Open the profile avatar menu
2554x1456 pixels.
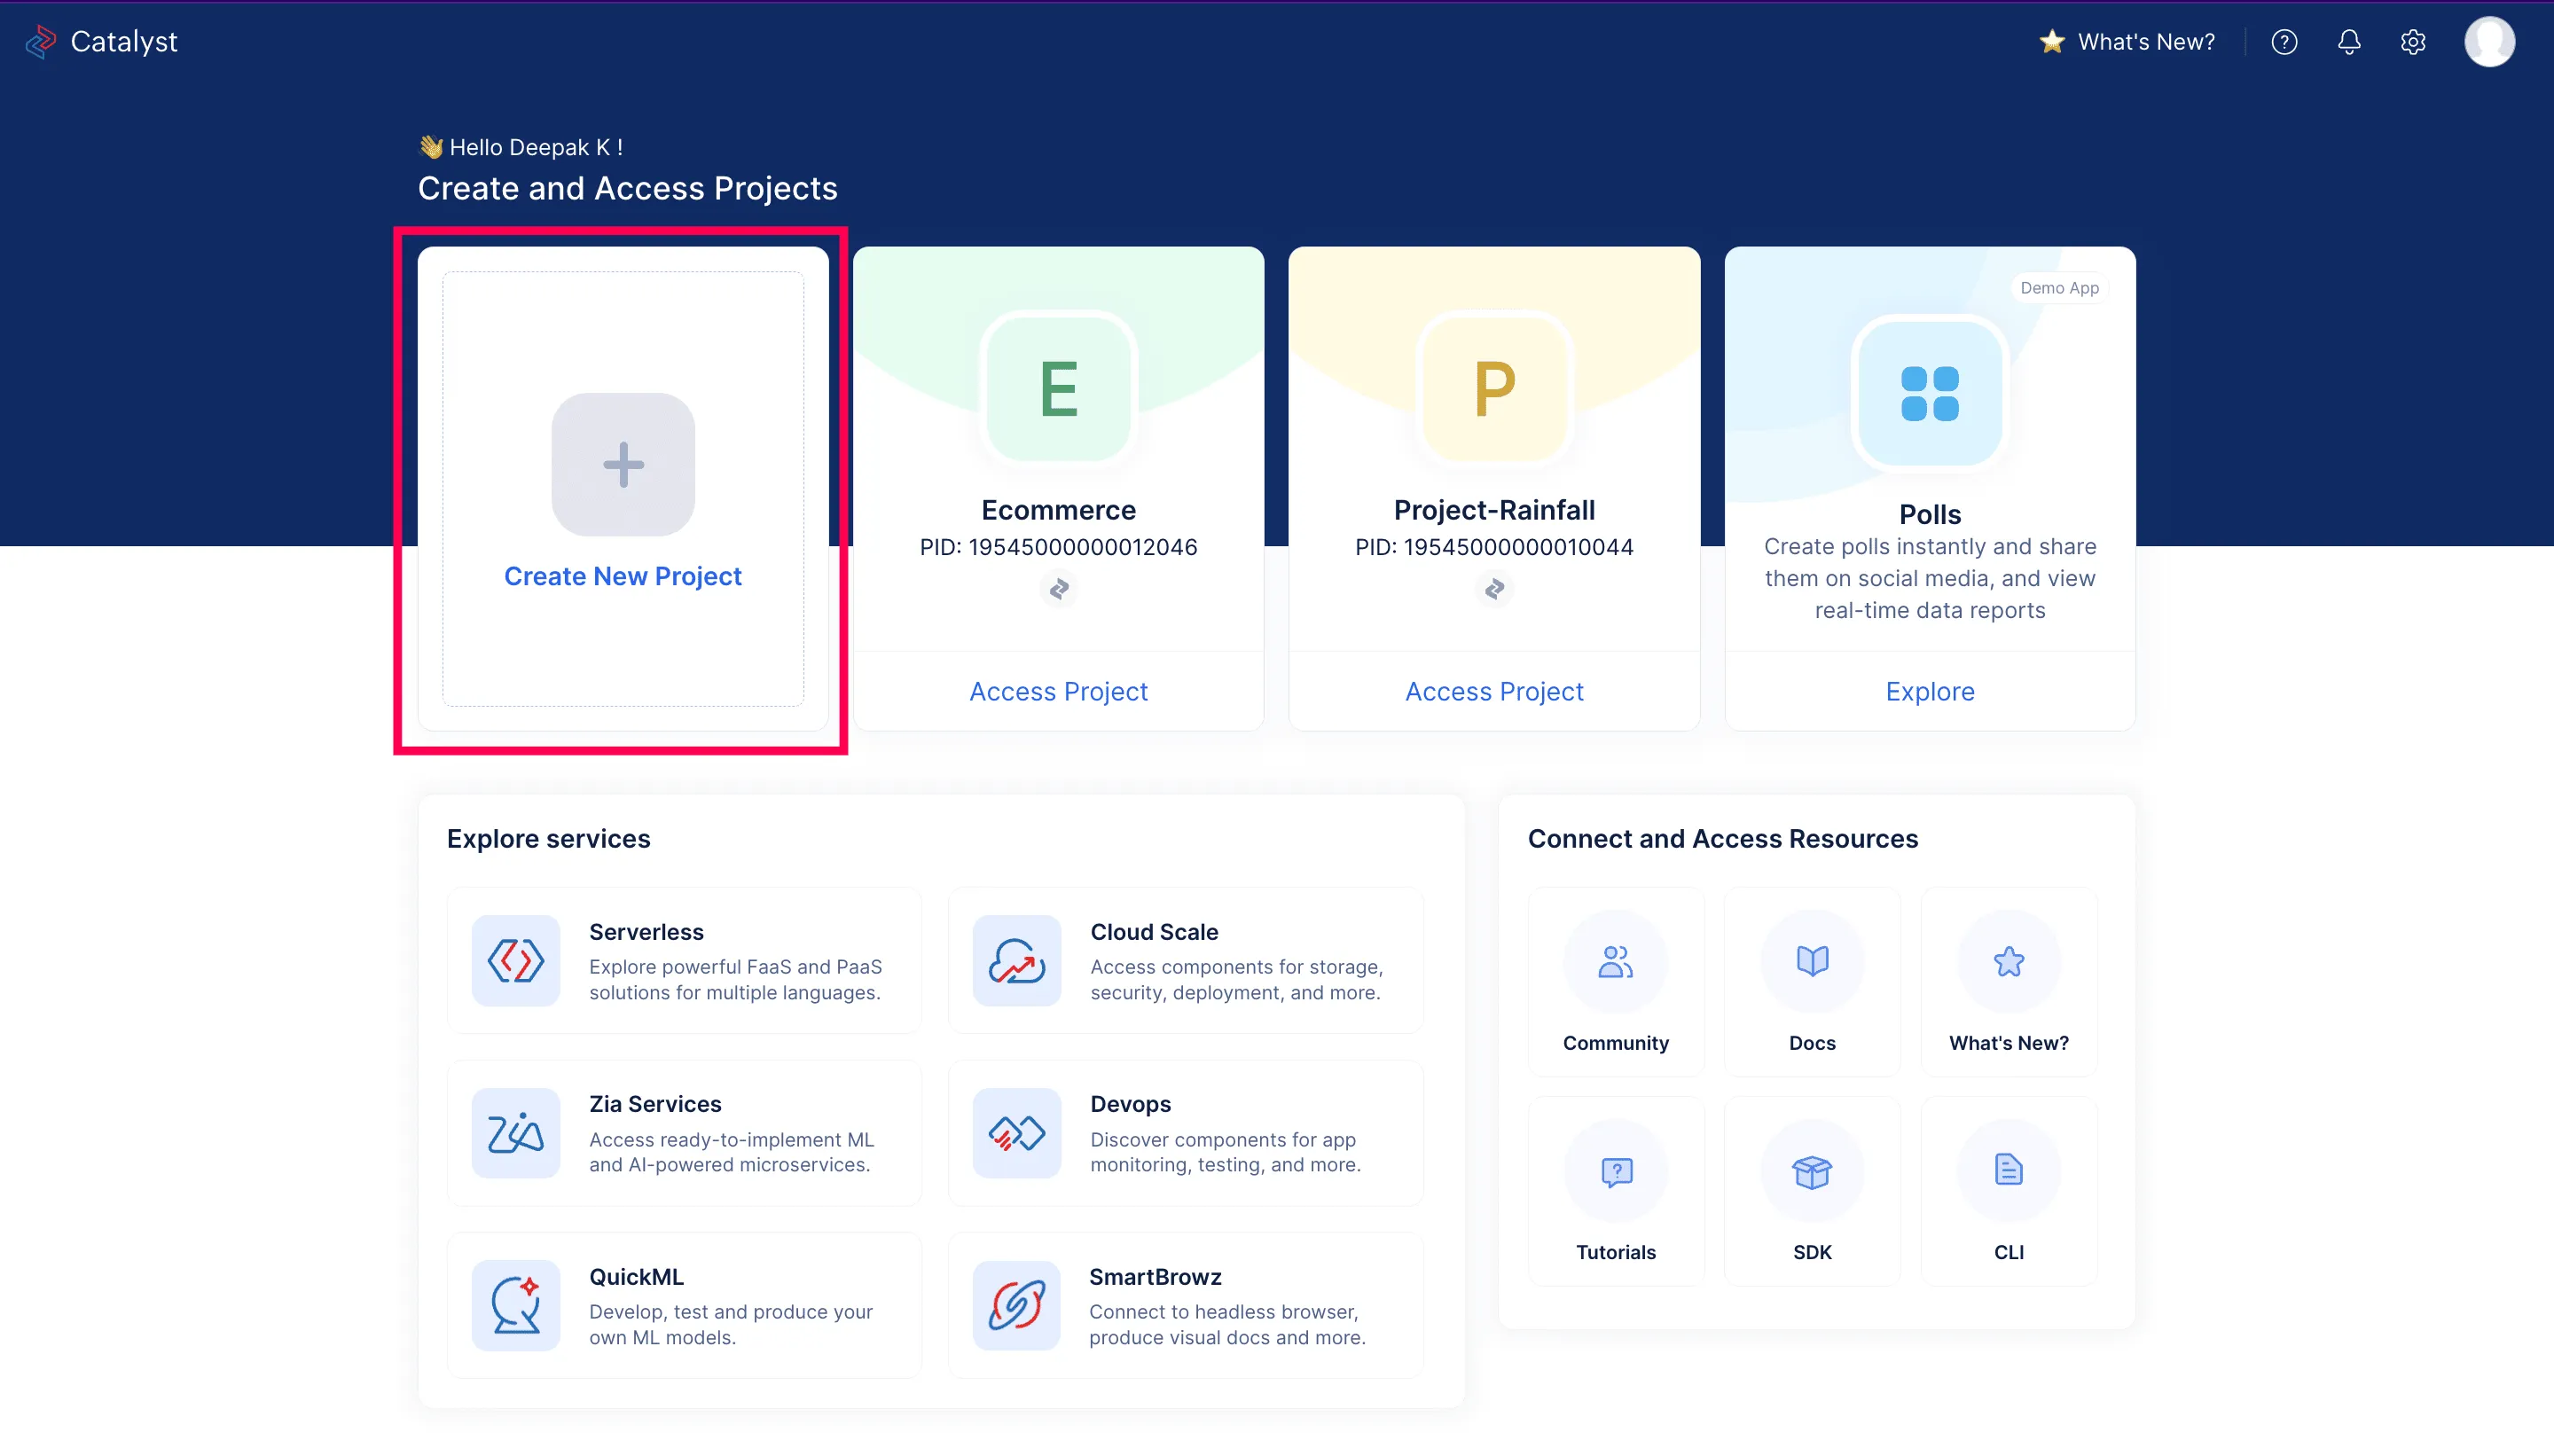coord(2488,41)
